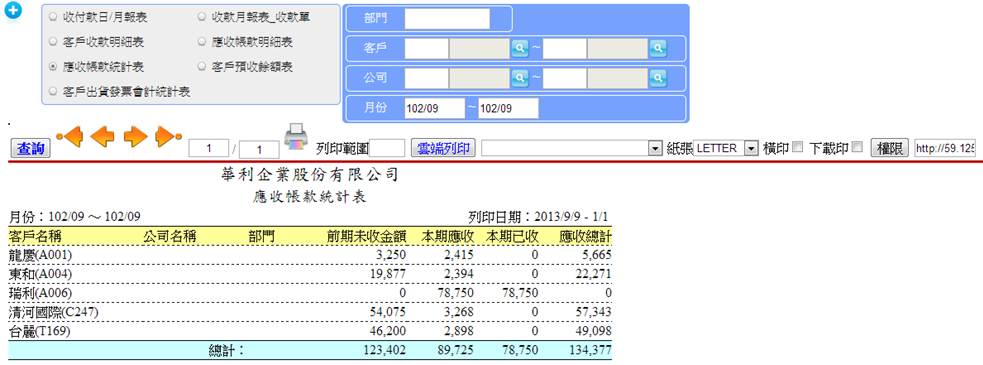
Task: Open lookup for first 客戶 field
Action: pos(520,48)
